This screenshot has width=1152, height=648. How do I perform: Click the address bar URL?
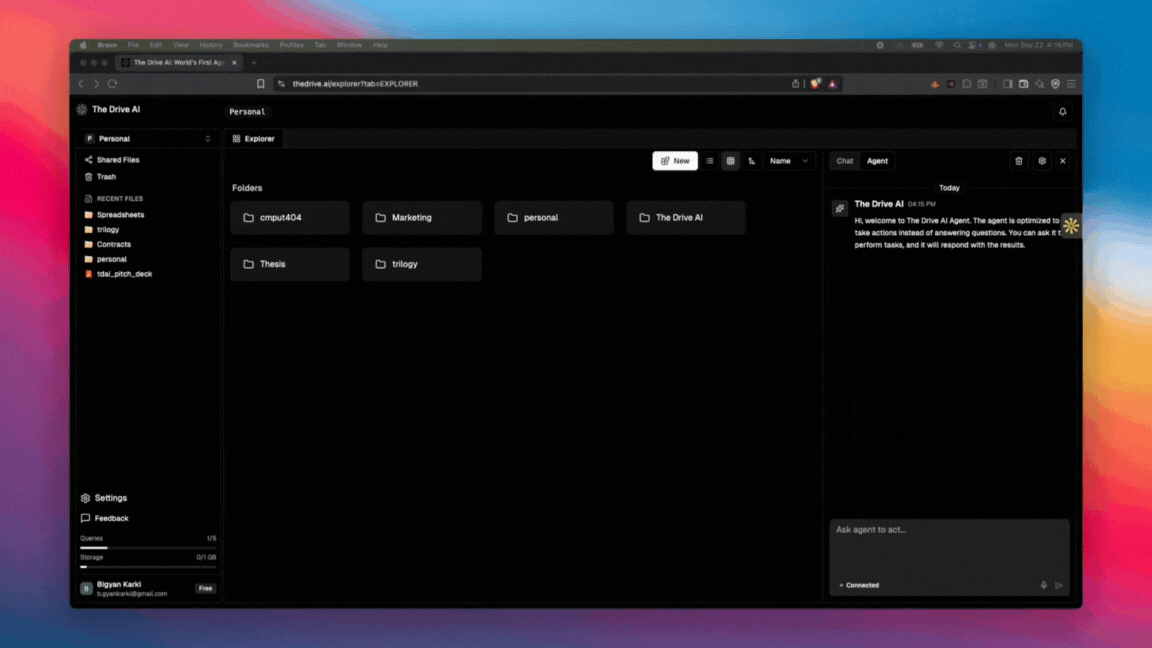point(355,84)
